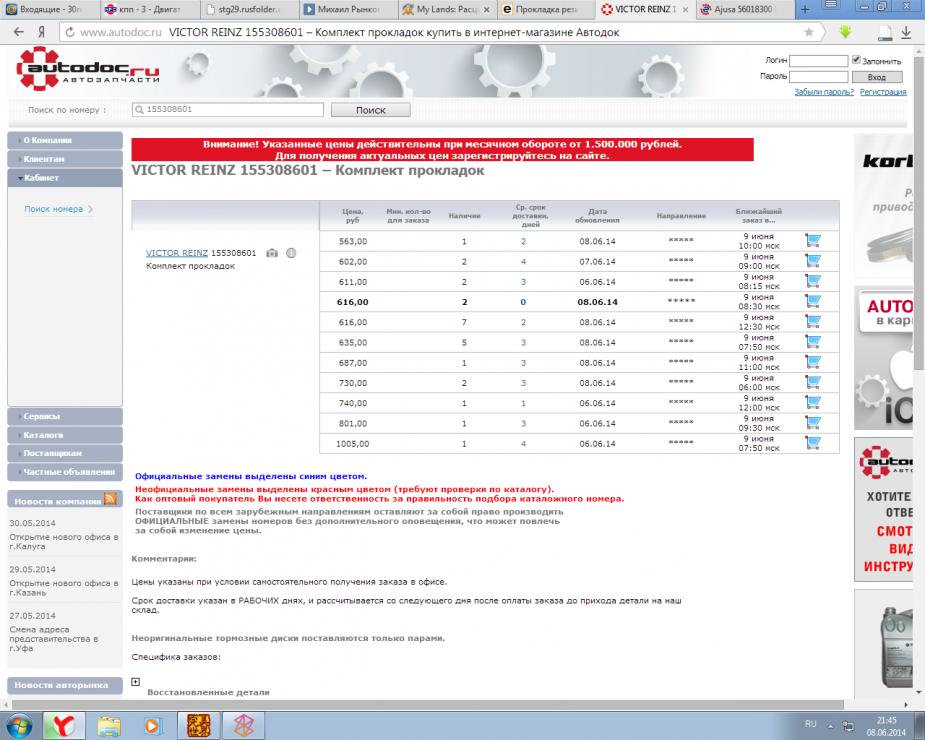
Task: Click the Поиск search button
Action: pyautogui.click(x=370, y=110)
